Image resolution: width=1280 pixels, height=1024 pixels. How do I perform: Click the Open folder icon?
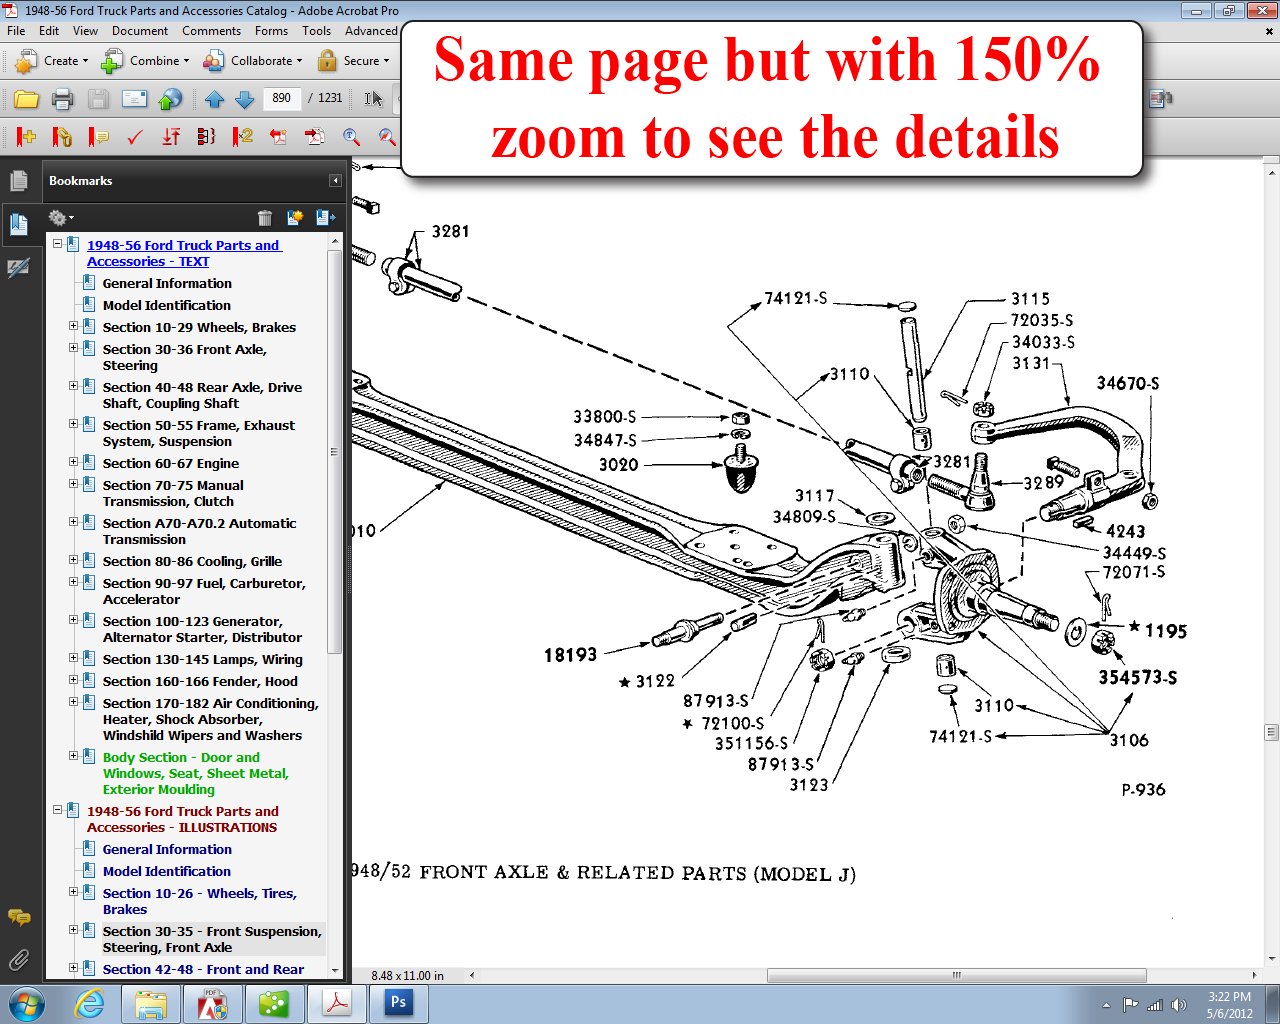[x=27, y=99]
